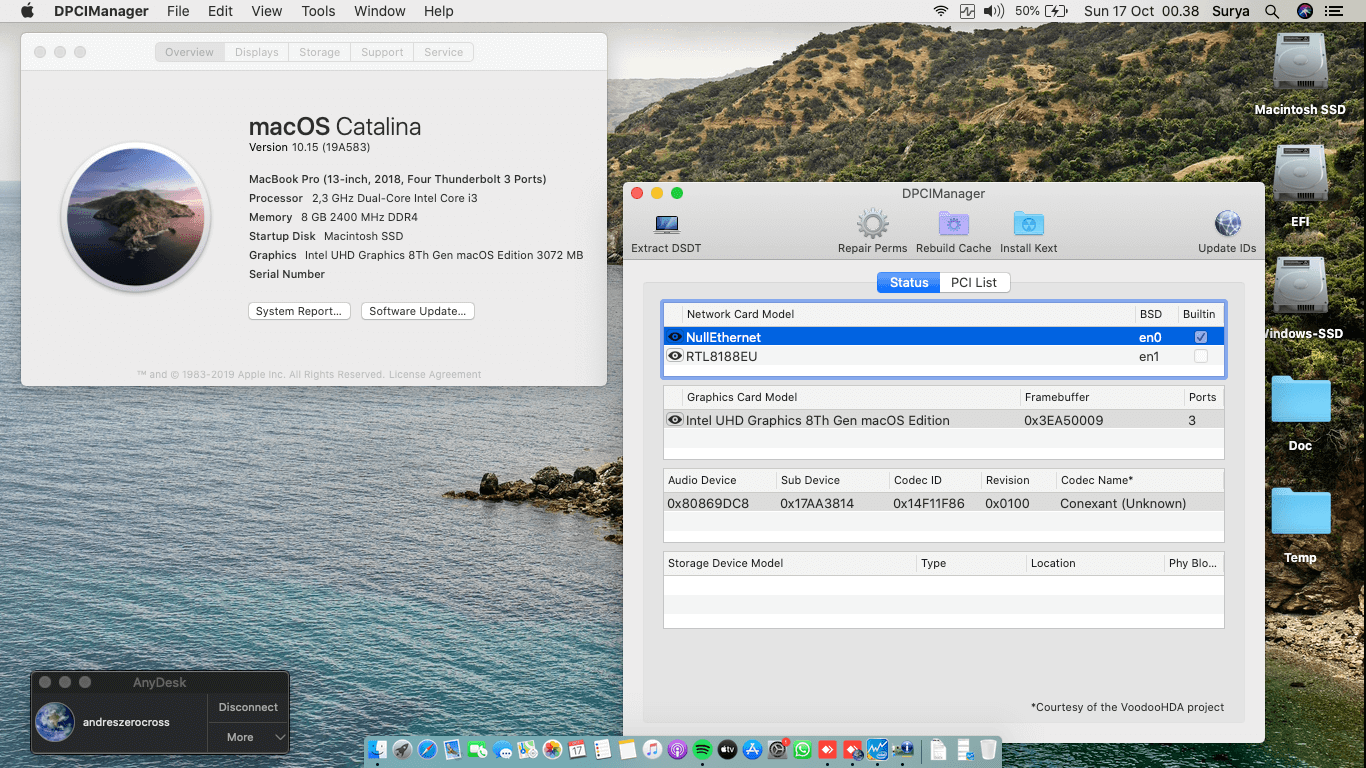Click the Software Update… button
This screenshot has width=1366, height=768.
417,311
